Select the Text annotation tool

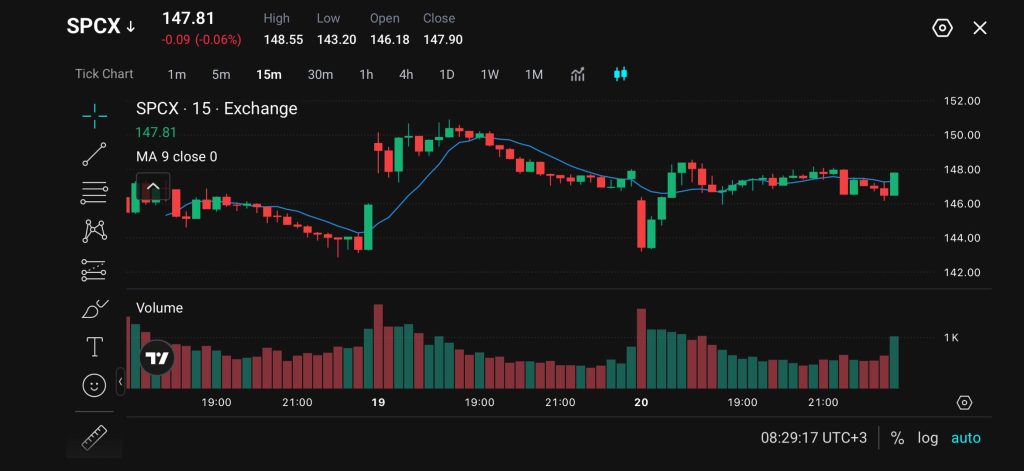pos(95,347)
